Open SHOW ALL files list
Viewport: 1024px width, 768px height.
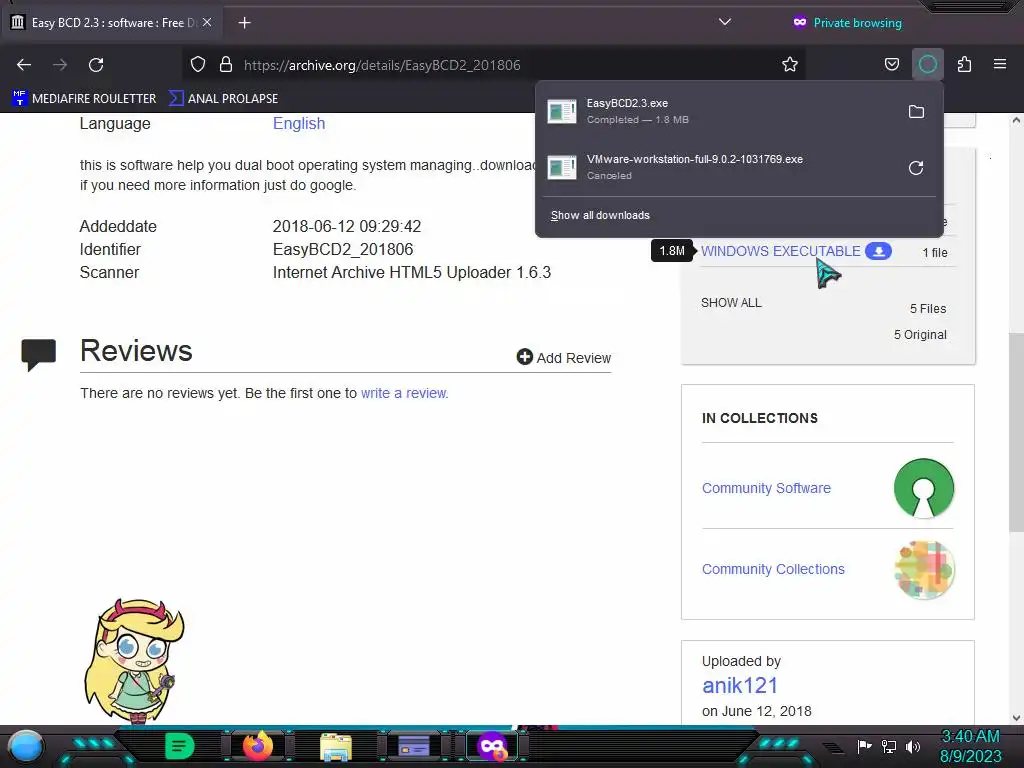click(x=731, y=303)
